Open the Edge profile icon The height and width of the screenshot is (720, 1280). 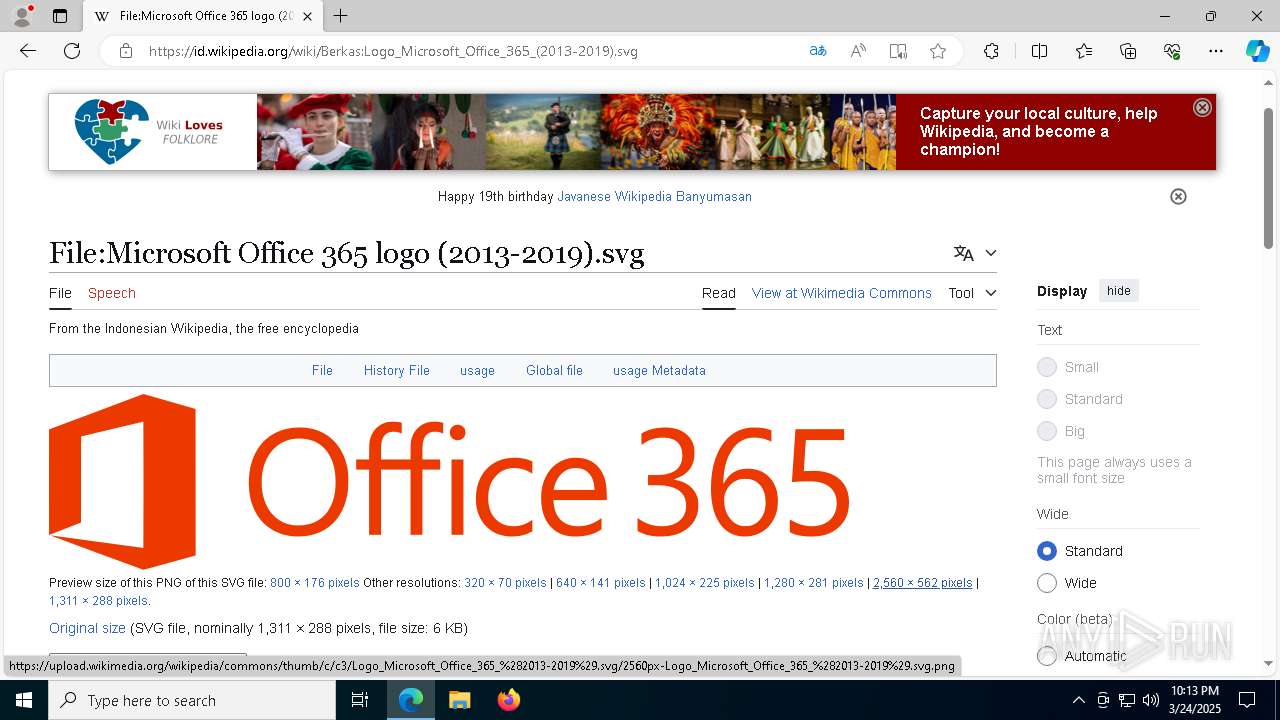22,16
